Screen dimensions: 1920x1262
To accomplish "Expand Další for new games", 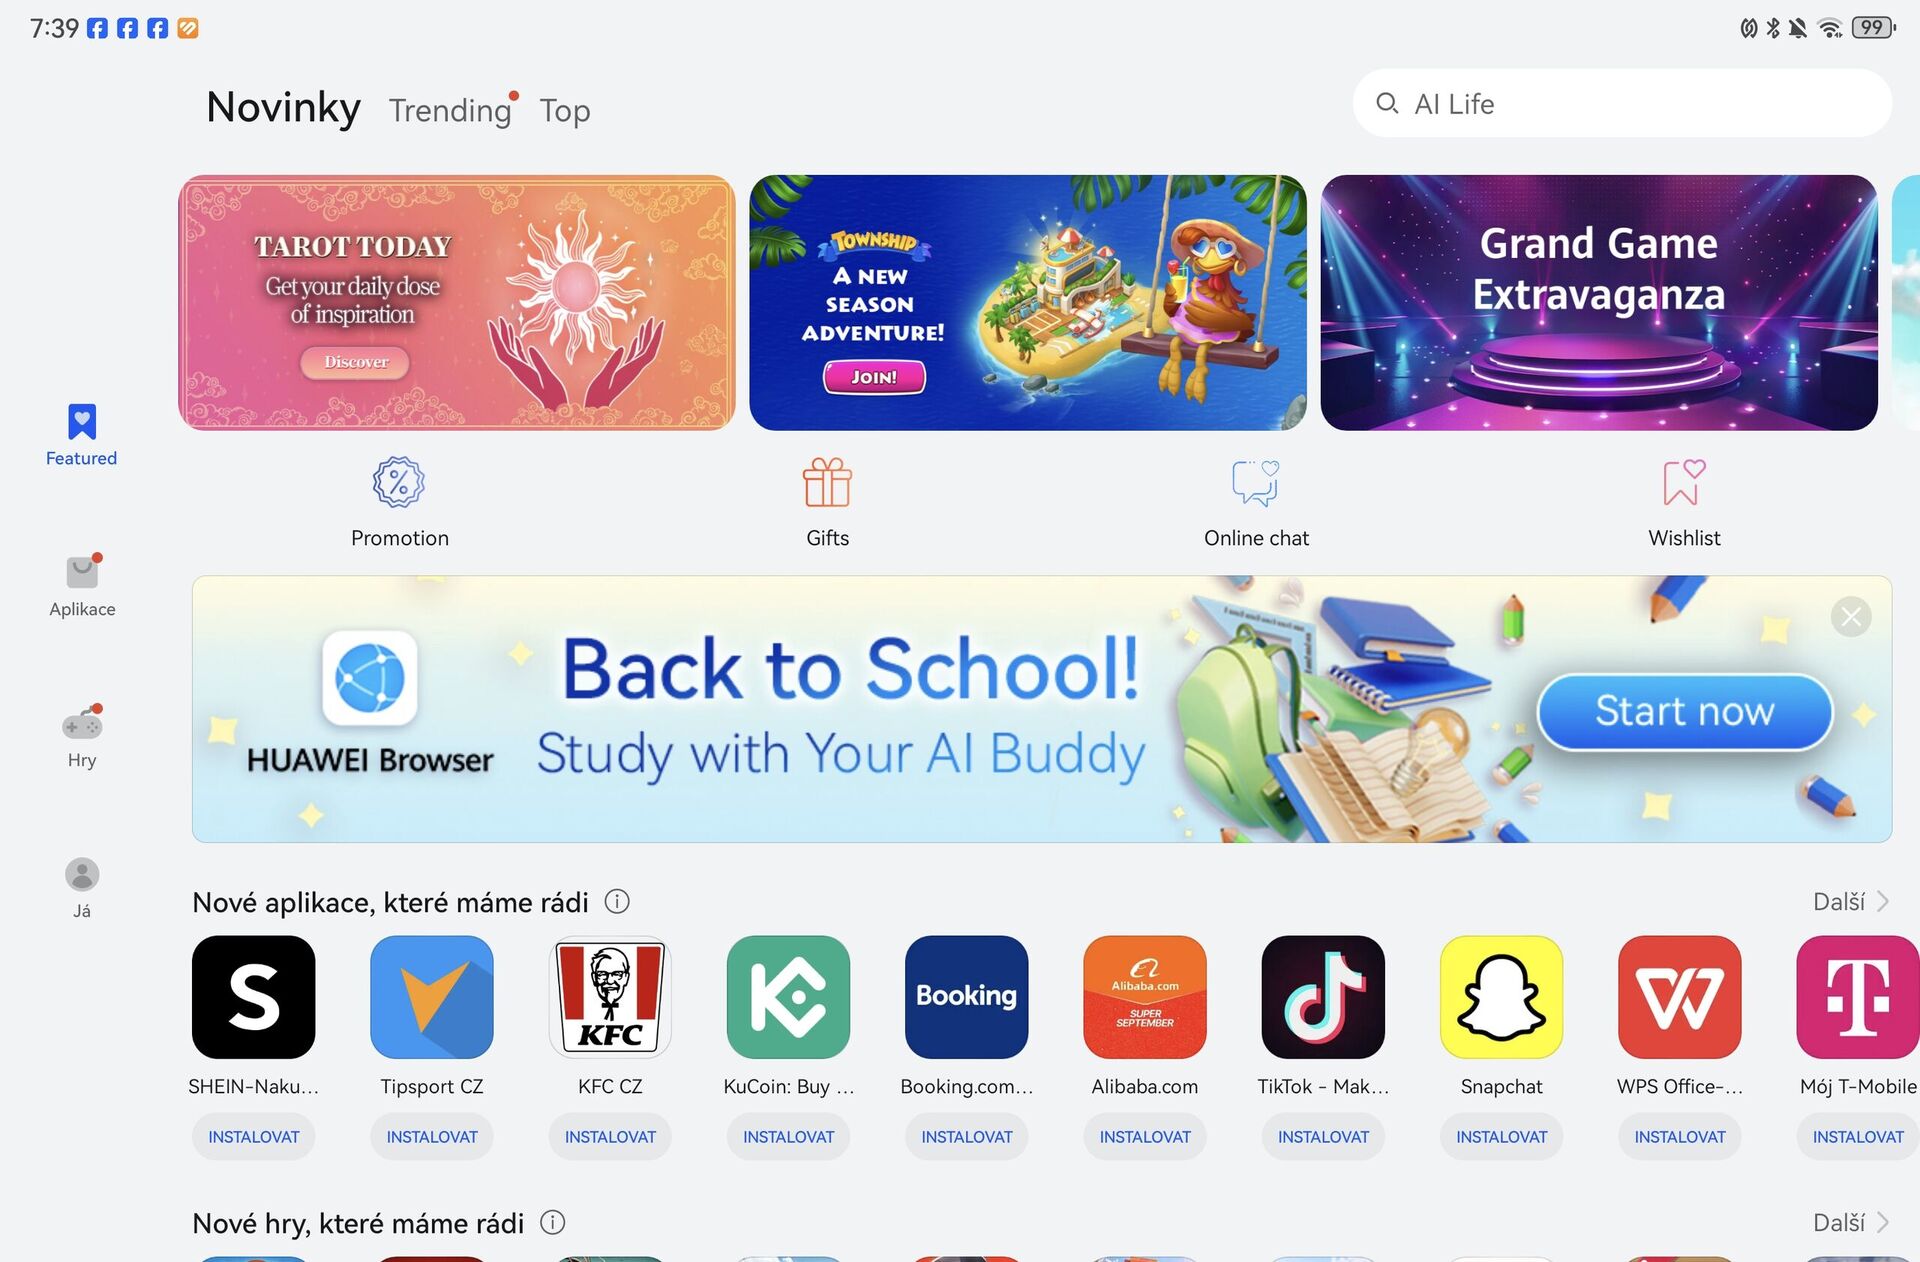I will pos(1851,1220).
